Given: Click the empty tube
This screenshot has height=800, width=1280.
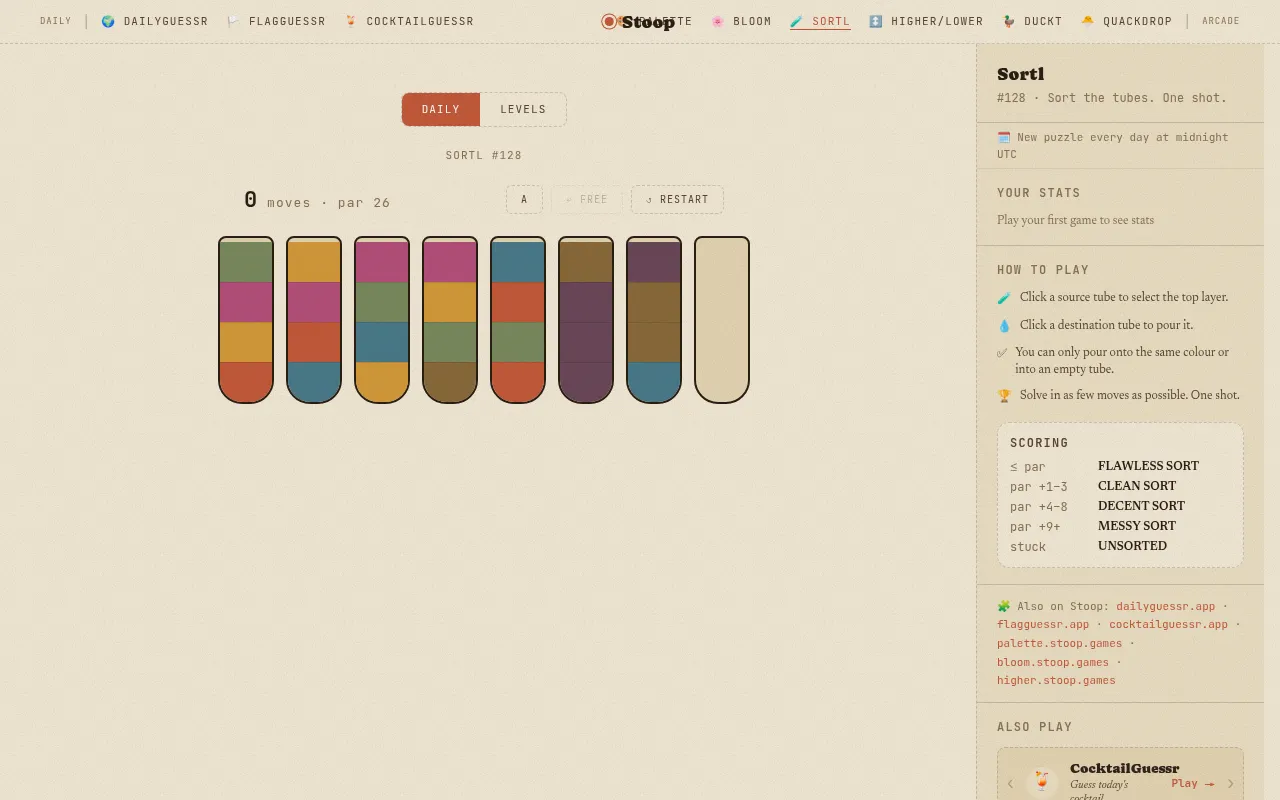Looking at the screenshot, I should click(722, 320).
